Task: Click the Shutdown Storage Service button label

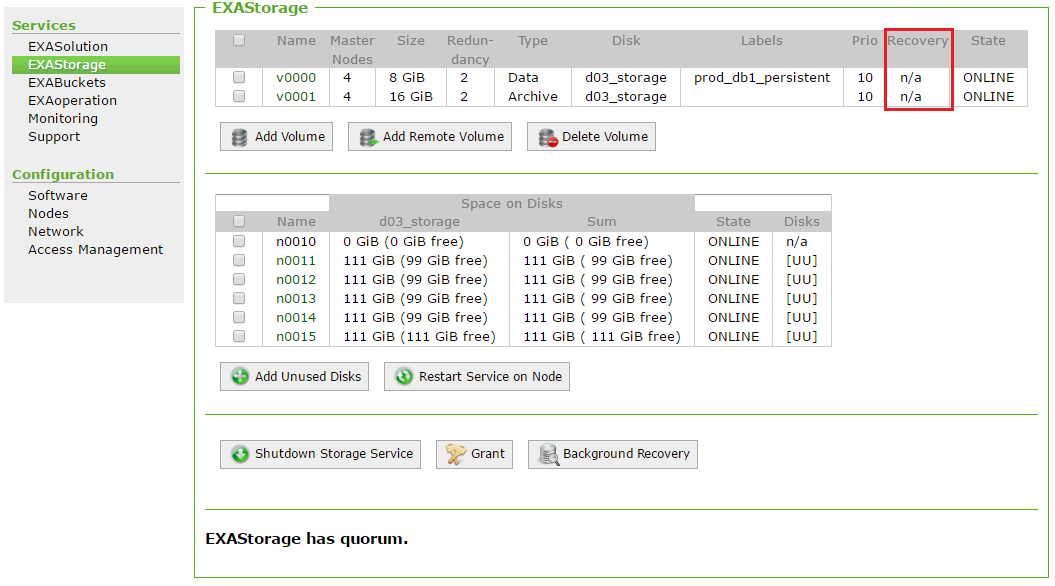Action: tap(334, 454)
